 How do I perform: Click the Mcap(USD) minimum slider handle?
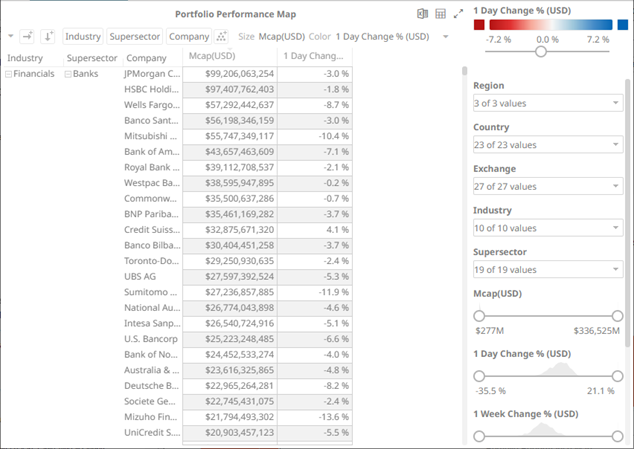(x=479, y=316)
